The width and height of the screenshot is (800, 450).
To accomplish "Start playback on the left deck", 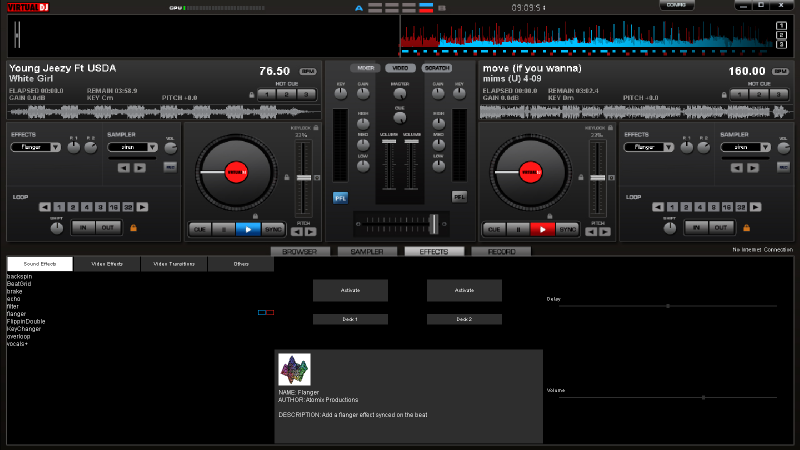I will click(x=248, y=230).
